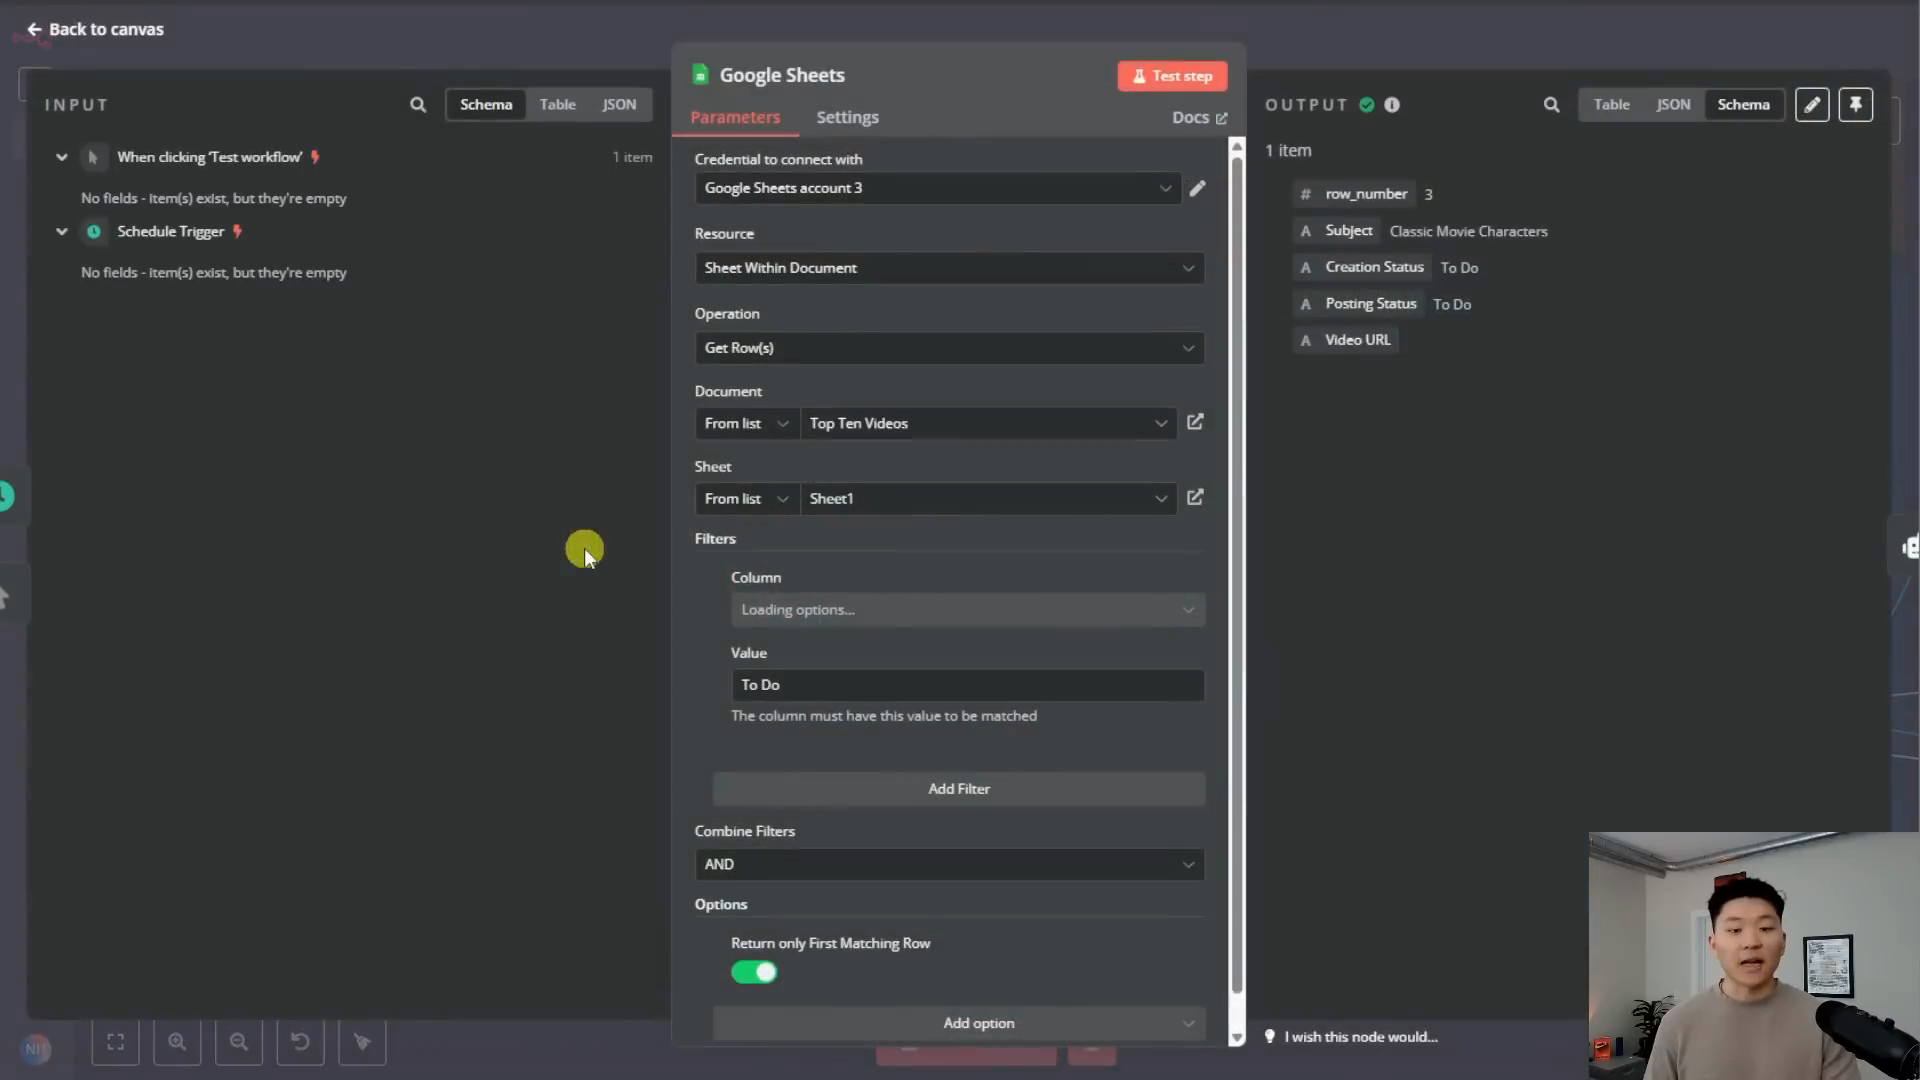Screen dimensions: 1920x1080
Task: Click the filter Value field 'To Do'
Action: [x=967, y=685]
